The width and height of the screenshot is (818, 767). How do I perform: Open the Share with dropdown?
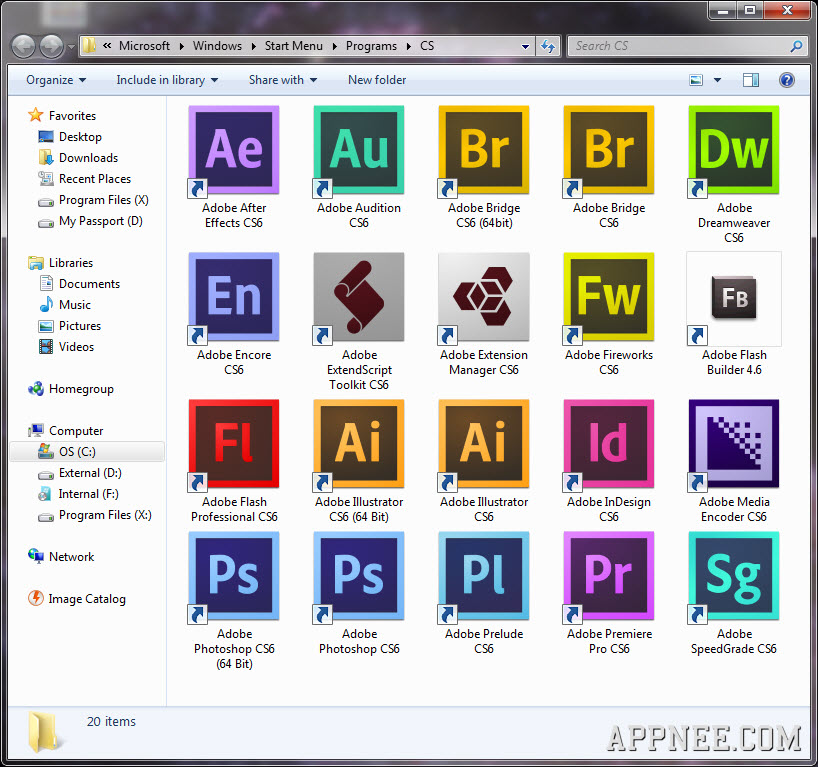[283, 80]
